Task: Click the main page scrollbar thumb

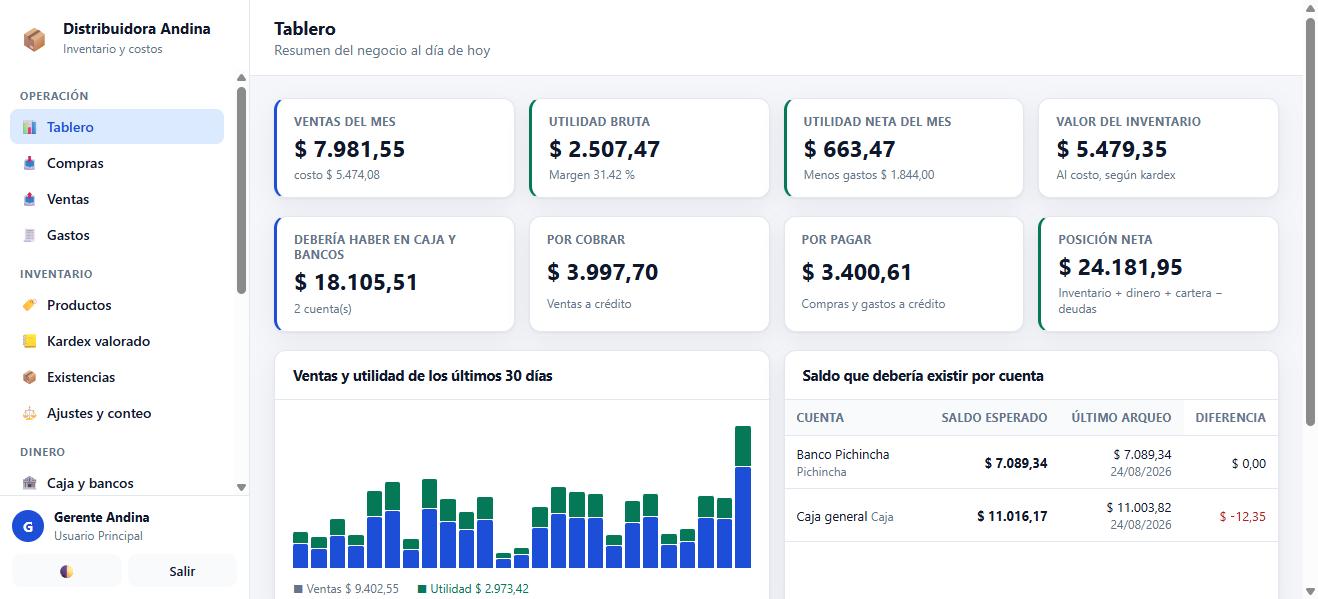Action: click(x=1310, y=220)
